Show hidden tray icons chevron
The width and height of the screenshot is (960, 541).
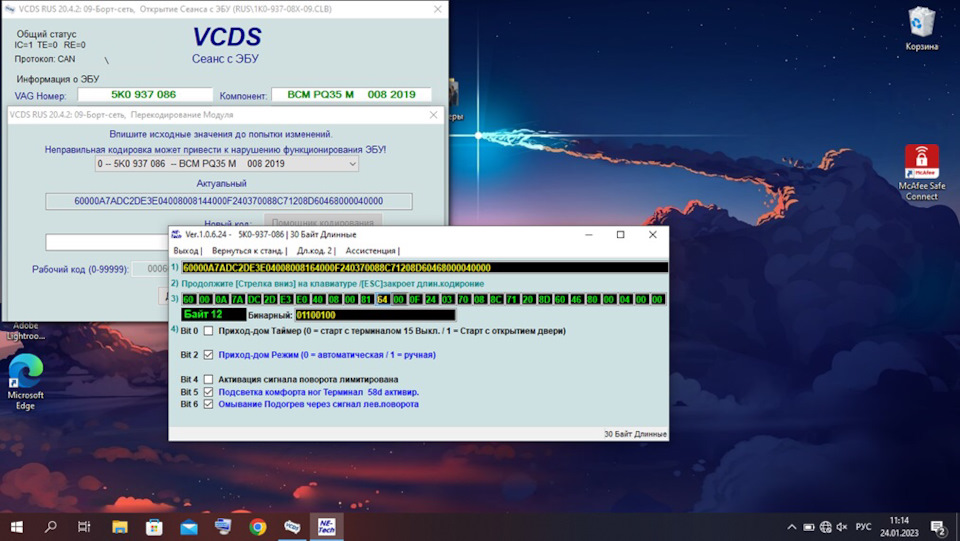pyautogui.click(x=792, y=527)
